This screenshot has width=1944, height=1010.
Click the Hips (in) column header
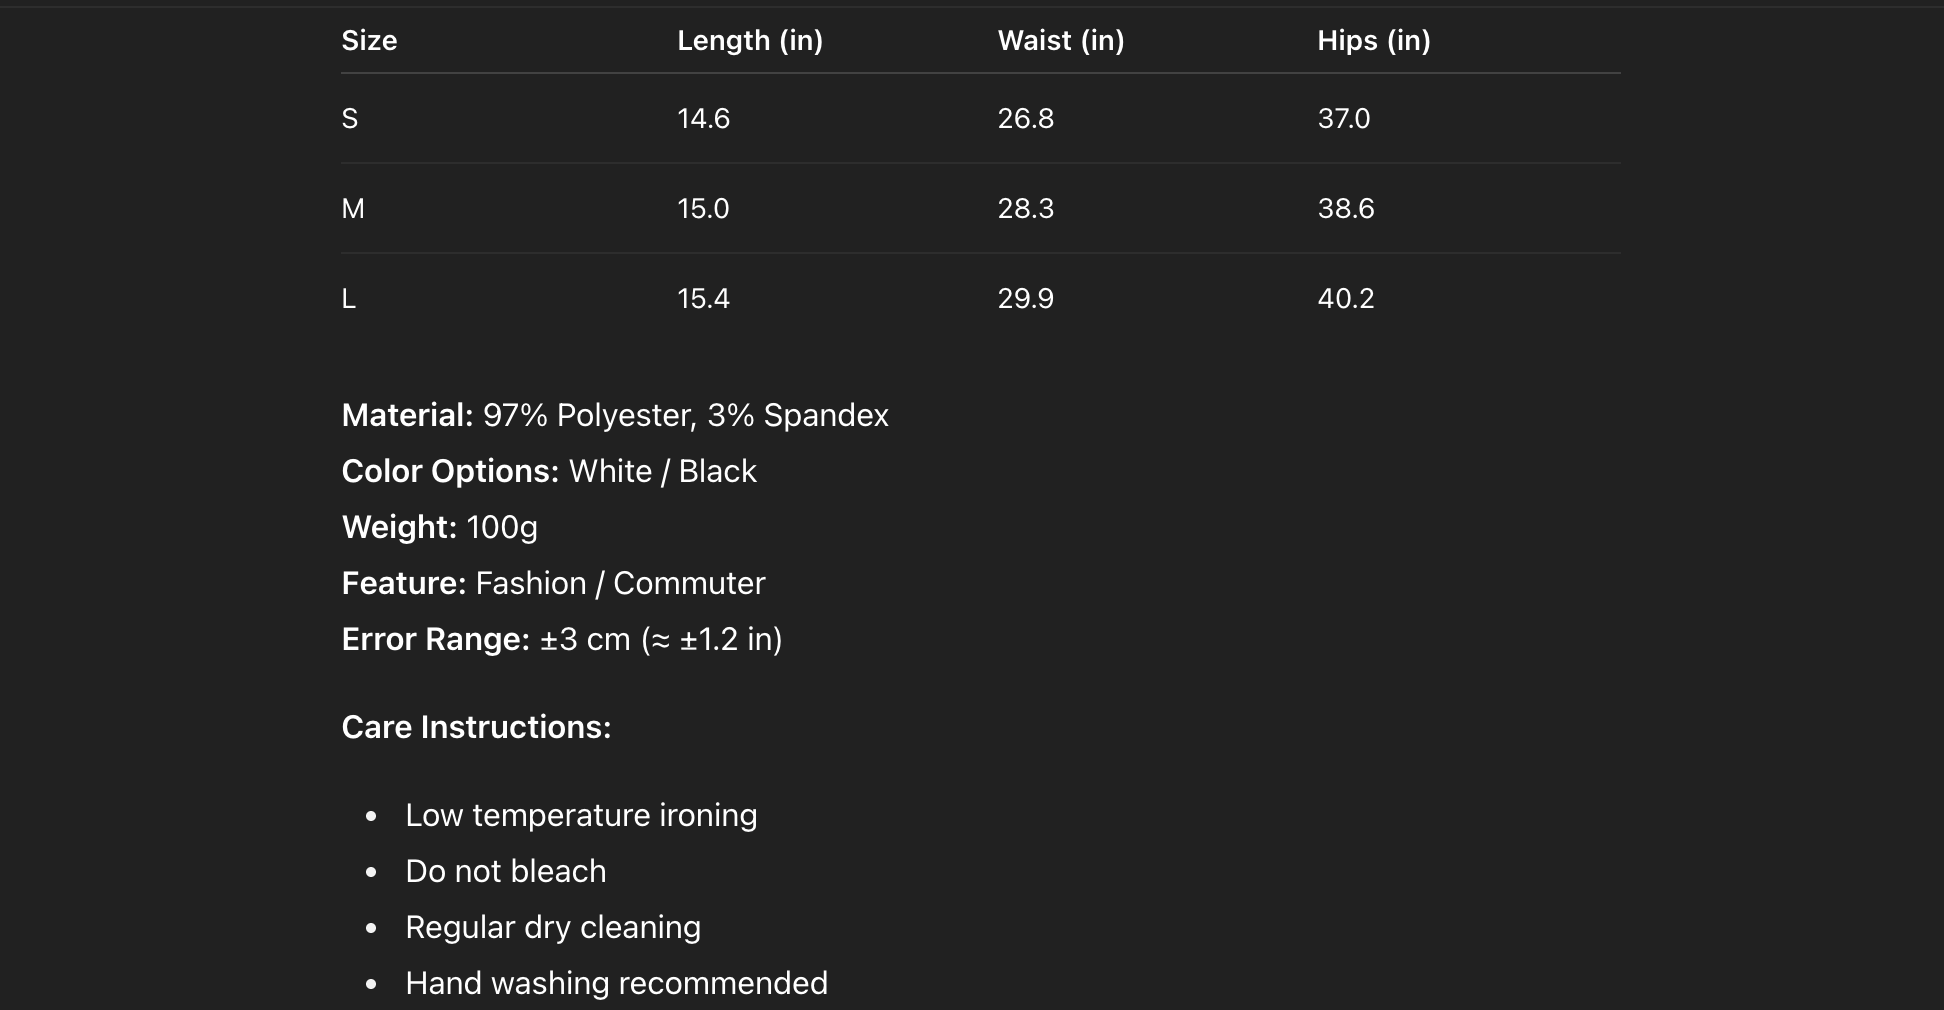click(1373, 41)
